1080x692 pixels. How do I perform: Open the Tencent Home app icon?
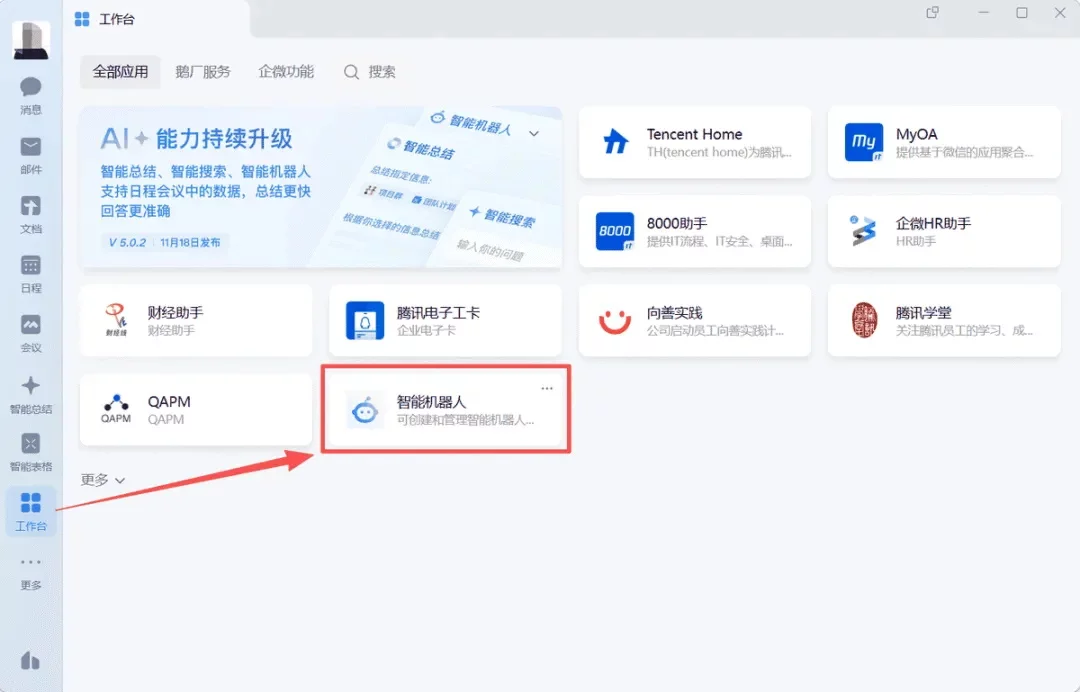point(615,142)
